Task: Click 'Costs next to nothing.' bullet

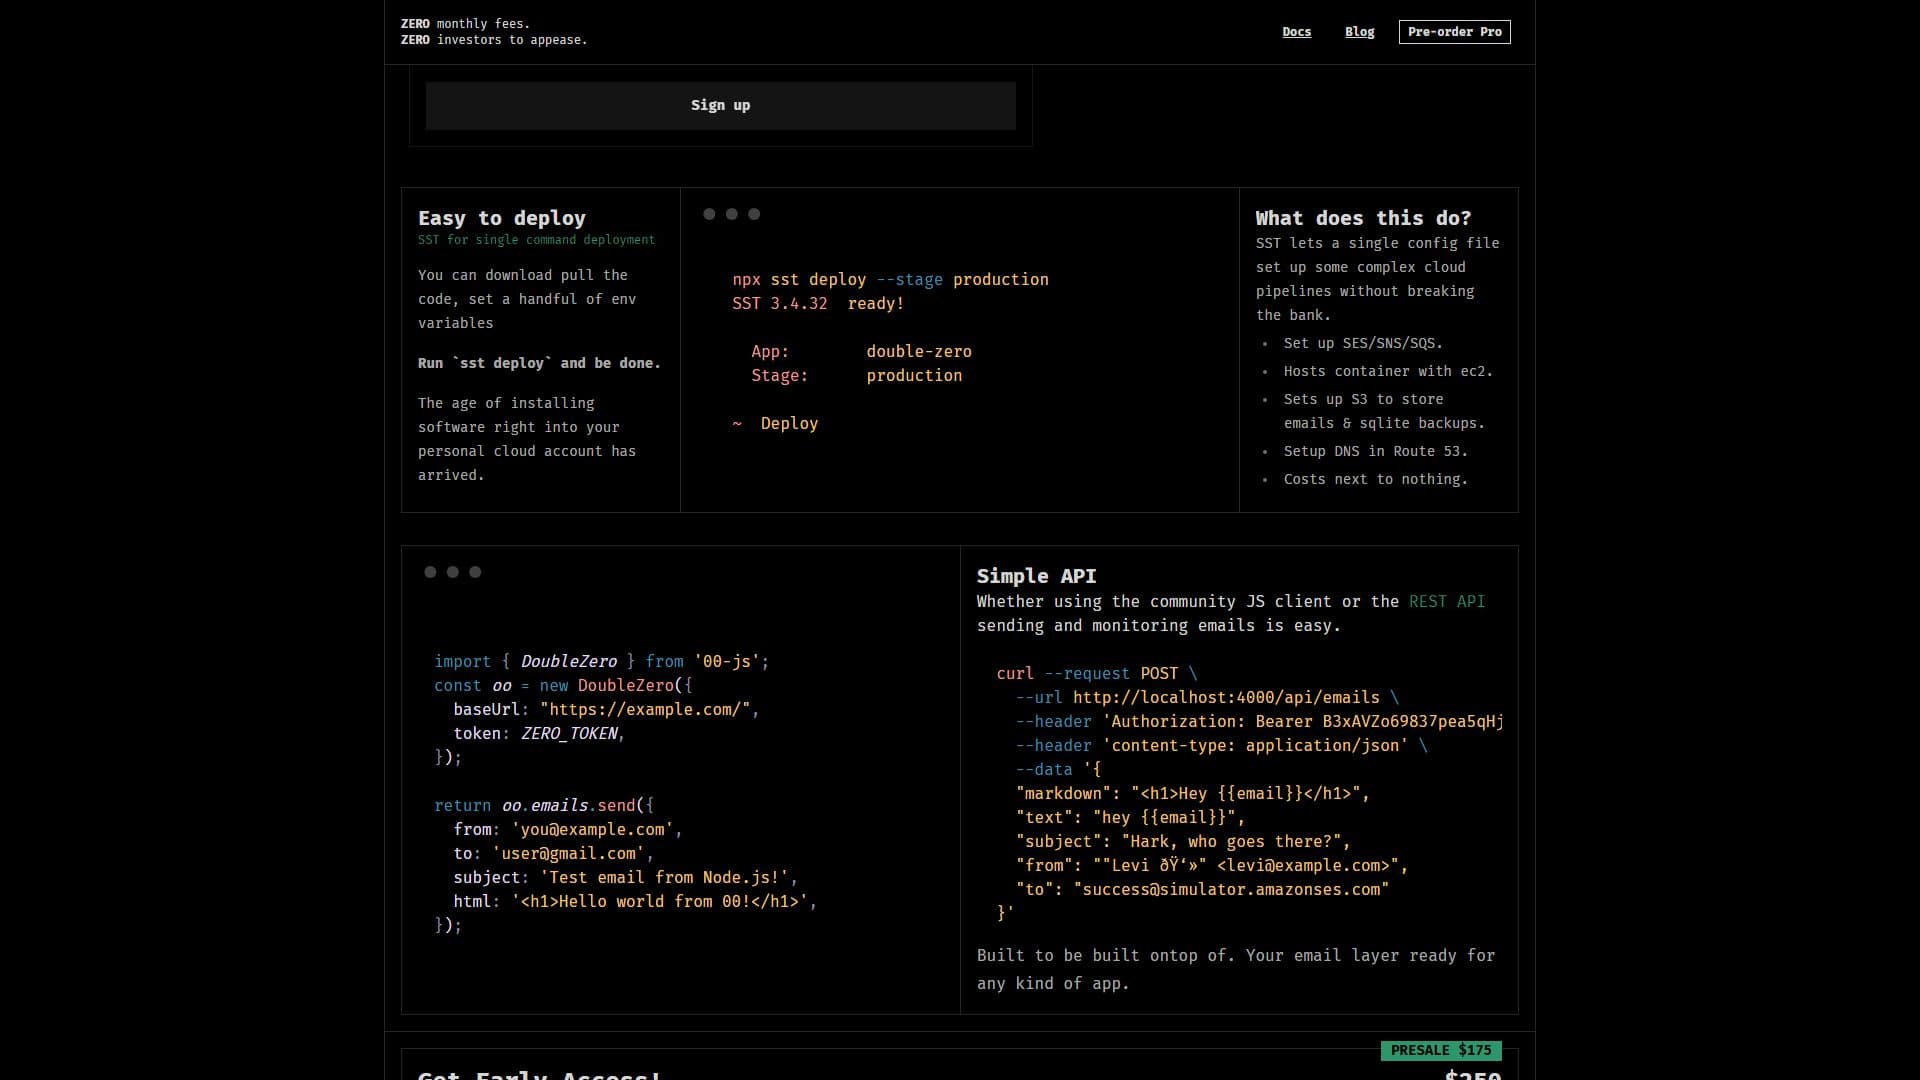Action: point(1375,479)
